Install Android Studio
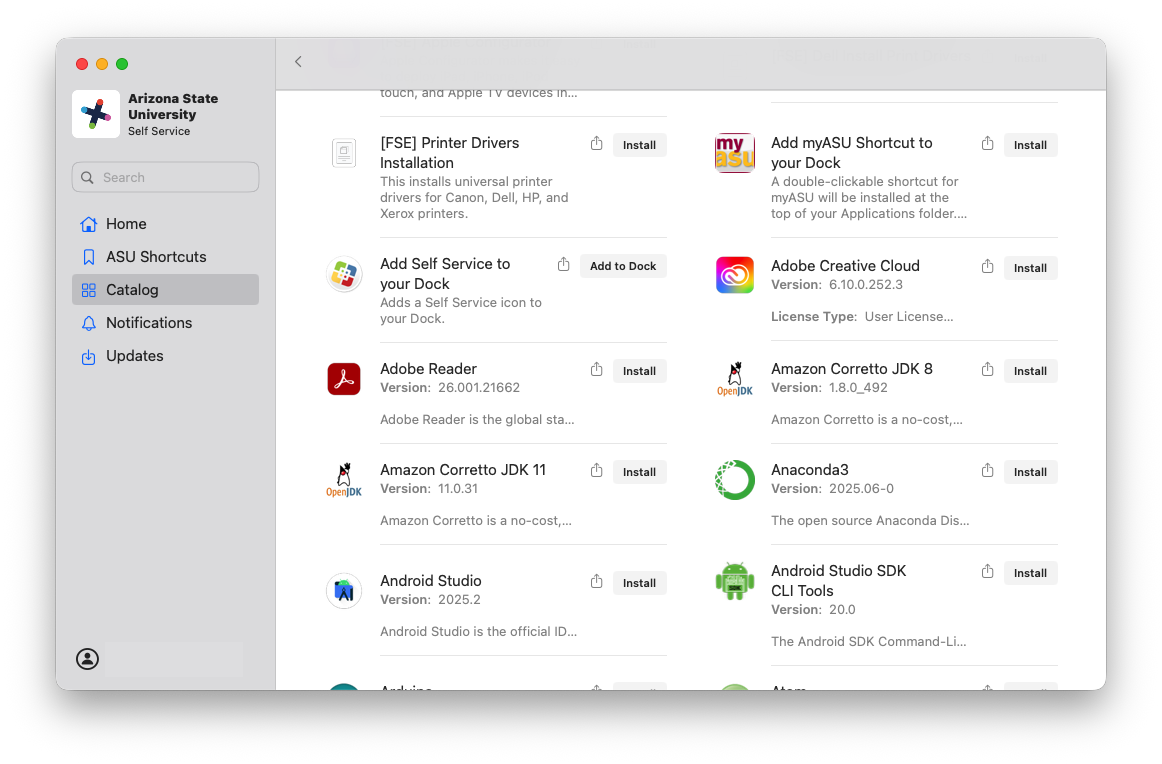The width and height of the screenshot is (1162, 764). coord(640,583)
